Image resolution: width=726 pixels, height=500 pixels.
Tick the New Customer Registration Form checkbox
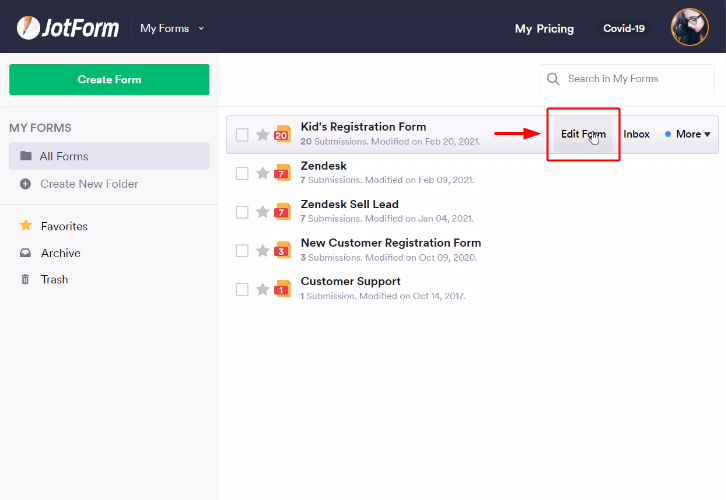[242, 250]
